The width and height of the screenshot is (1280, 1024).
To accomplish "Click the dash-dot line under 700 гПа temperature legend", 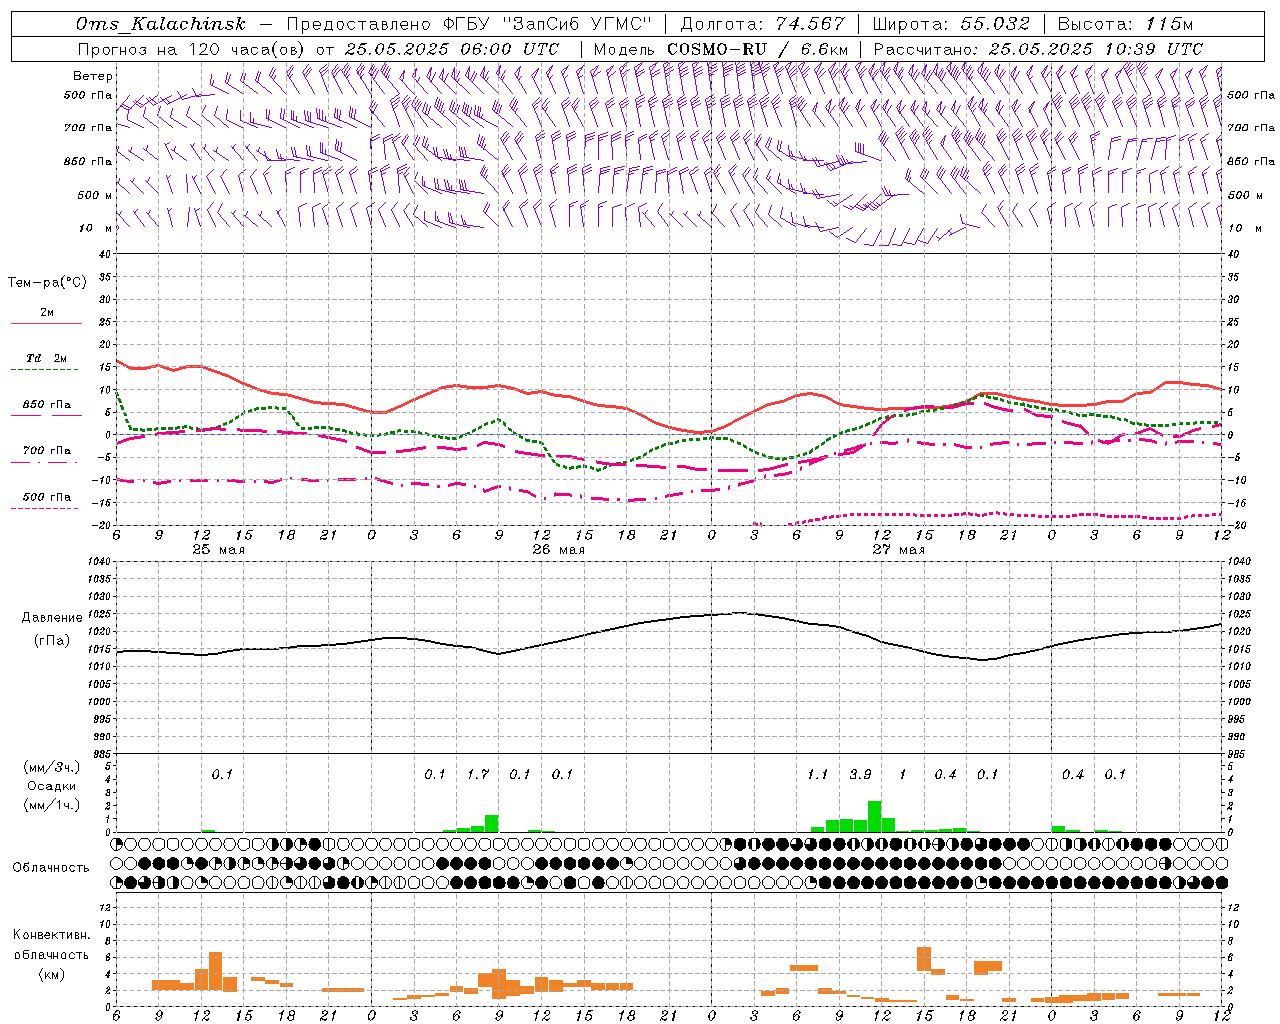I will coord(44,462).
